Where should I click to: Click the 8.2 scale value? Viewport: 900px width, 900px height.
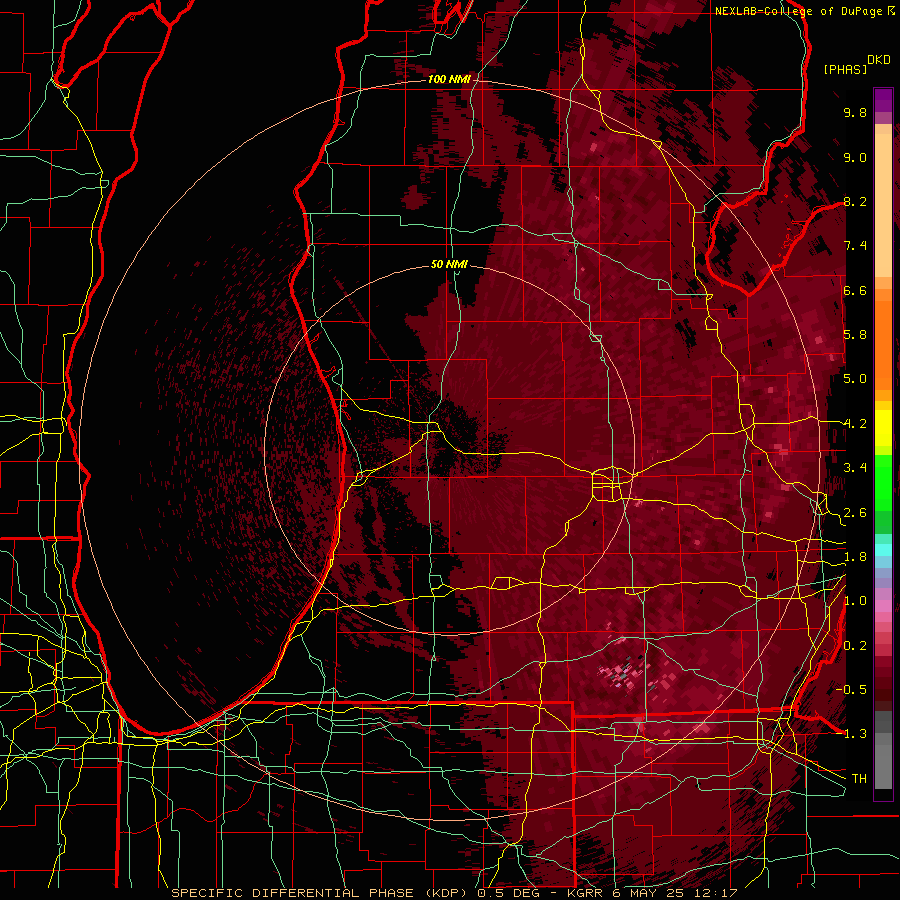pos(855,202)
